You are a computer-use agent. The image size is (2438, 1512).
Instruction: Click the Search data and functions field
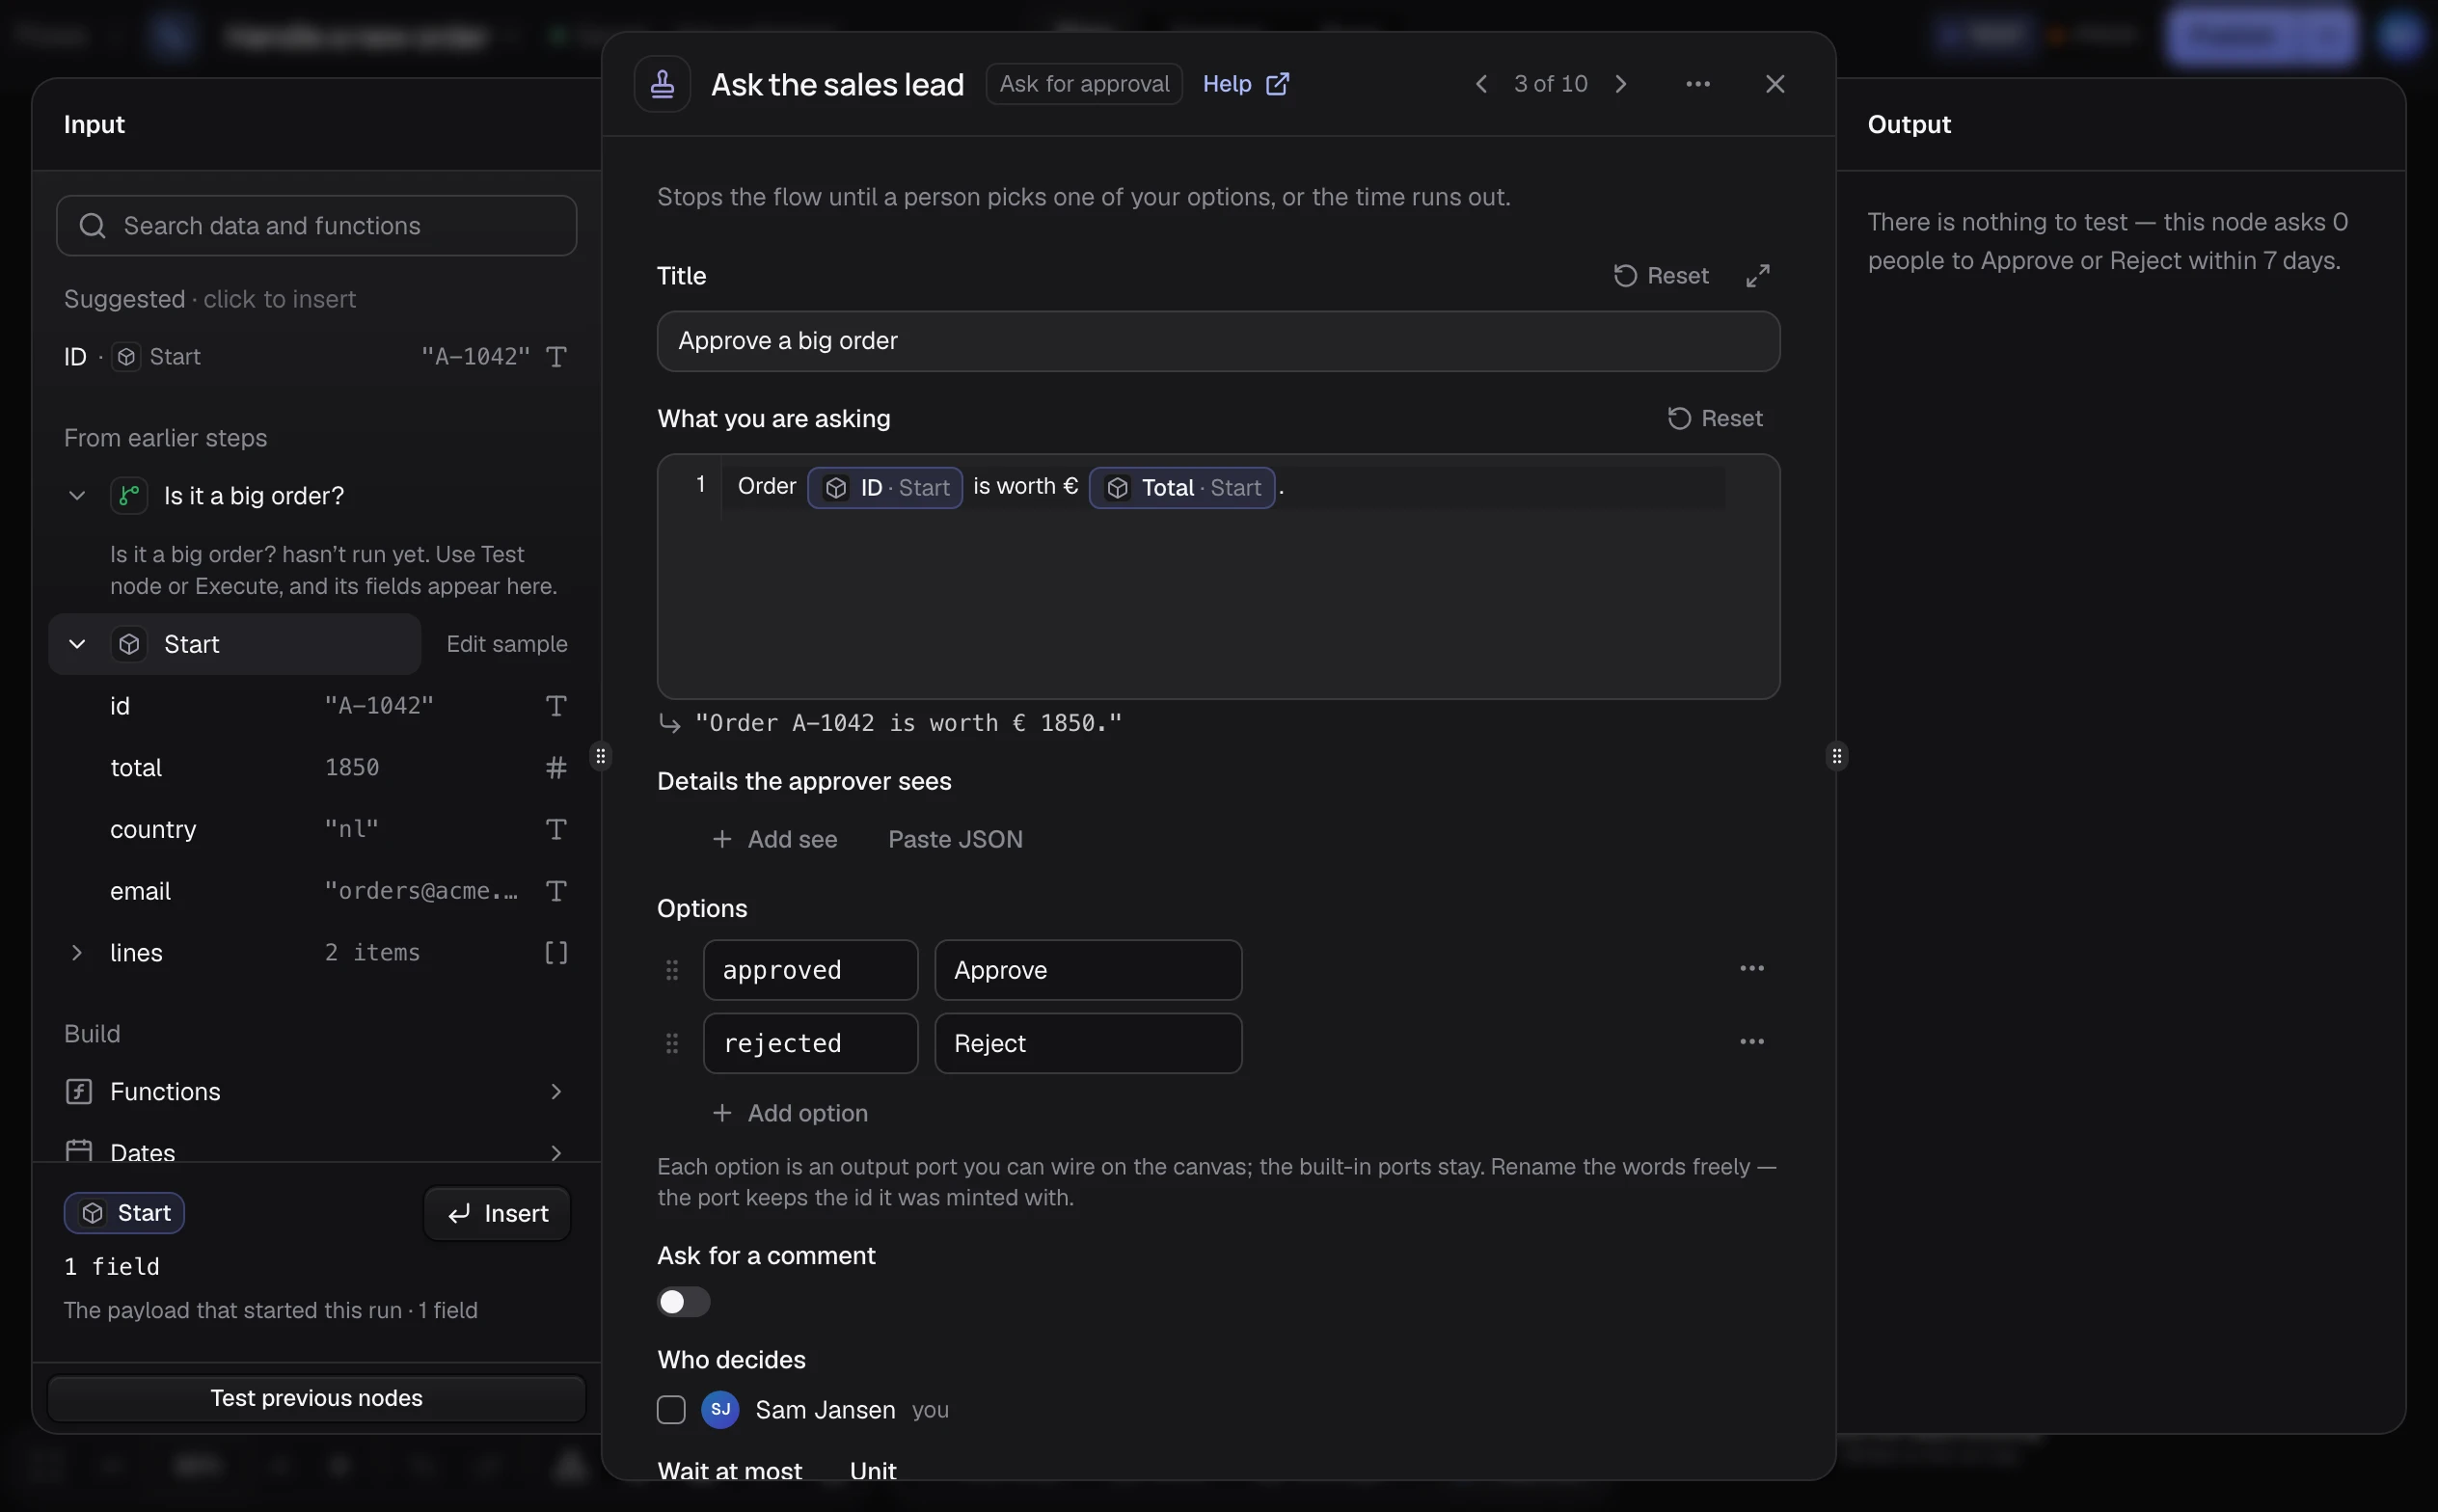(316, 226)
